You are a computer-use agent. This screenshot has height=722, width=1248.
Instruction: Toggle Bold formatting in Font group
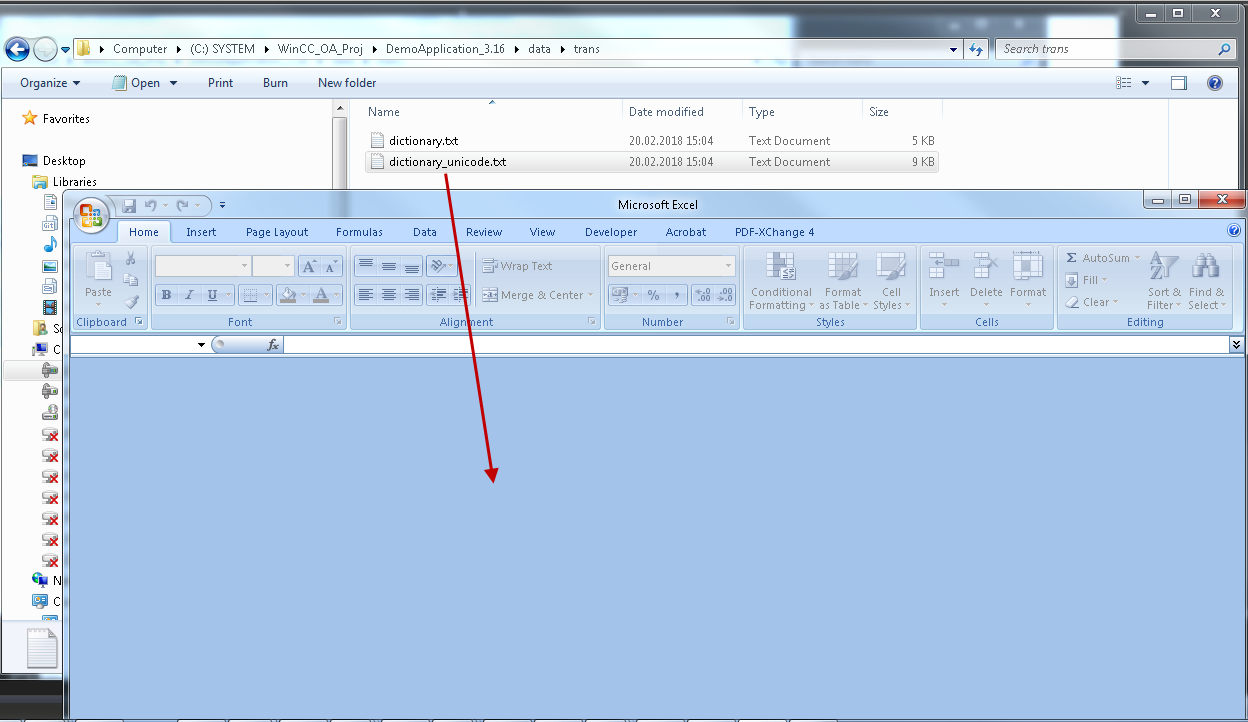tap(166, 295)
